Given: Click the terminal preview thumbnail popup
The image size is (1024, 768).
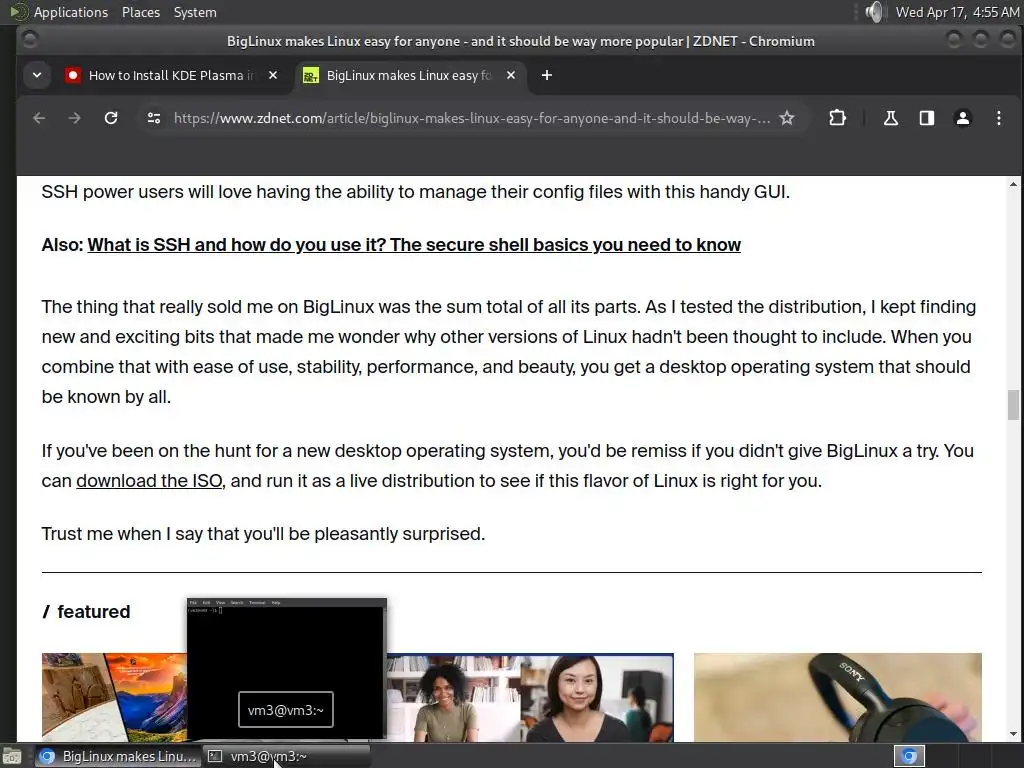Looking at the screenshot, I should click(287, 667).
